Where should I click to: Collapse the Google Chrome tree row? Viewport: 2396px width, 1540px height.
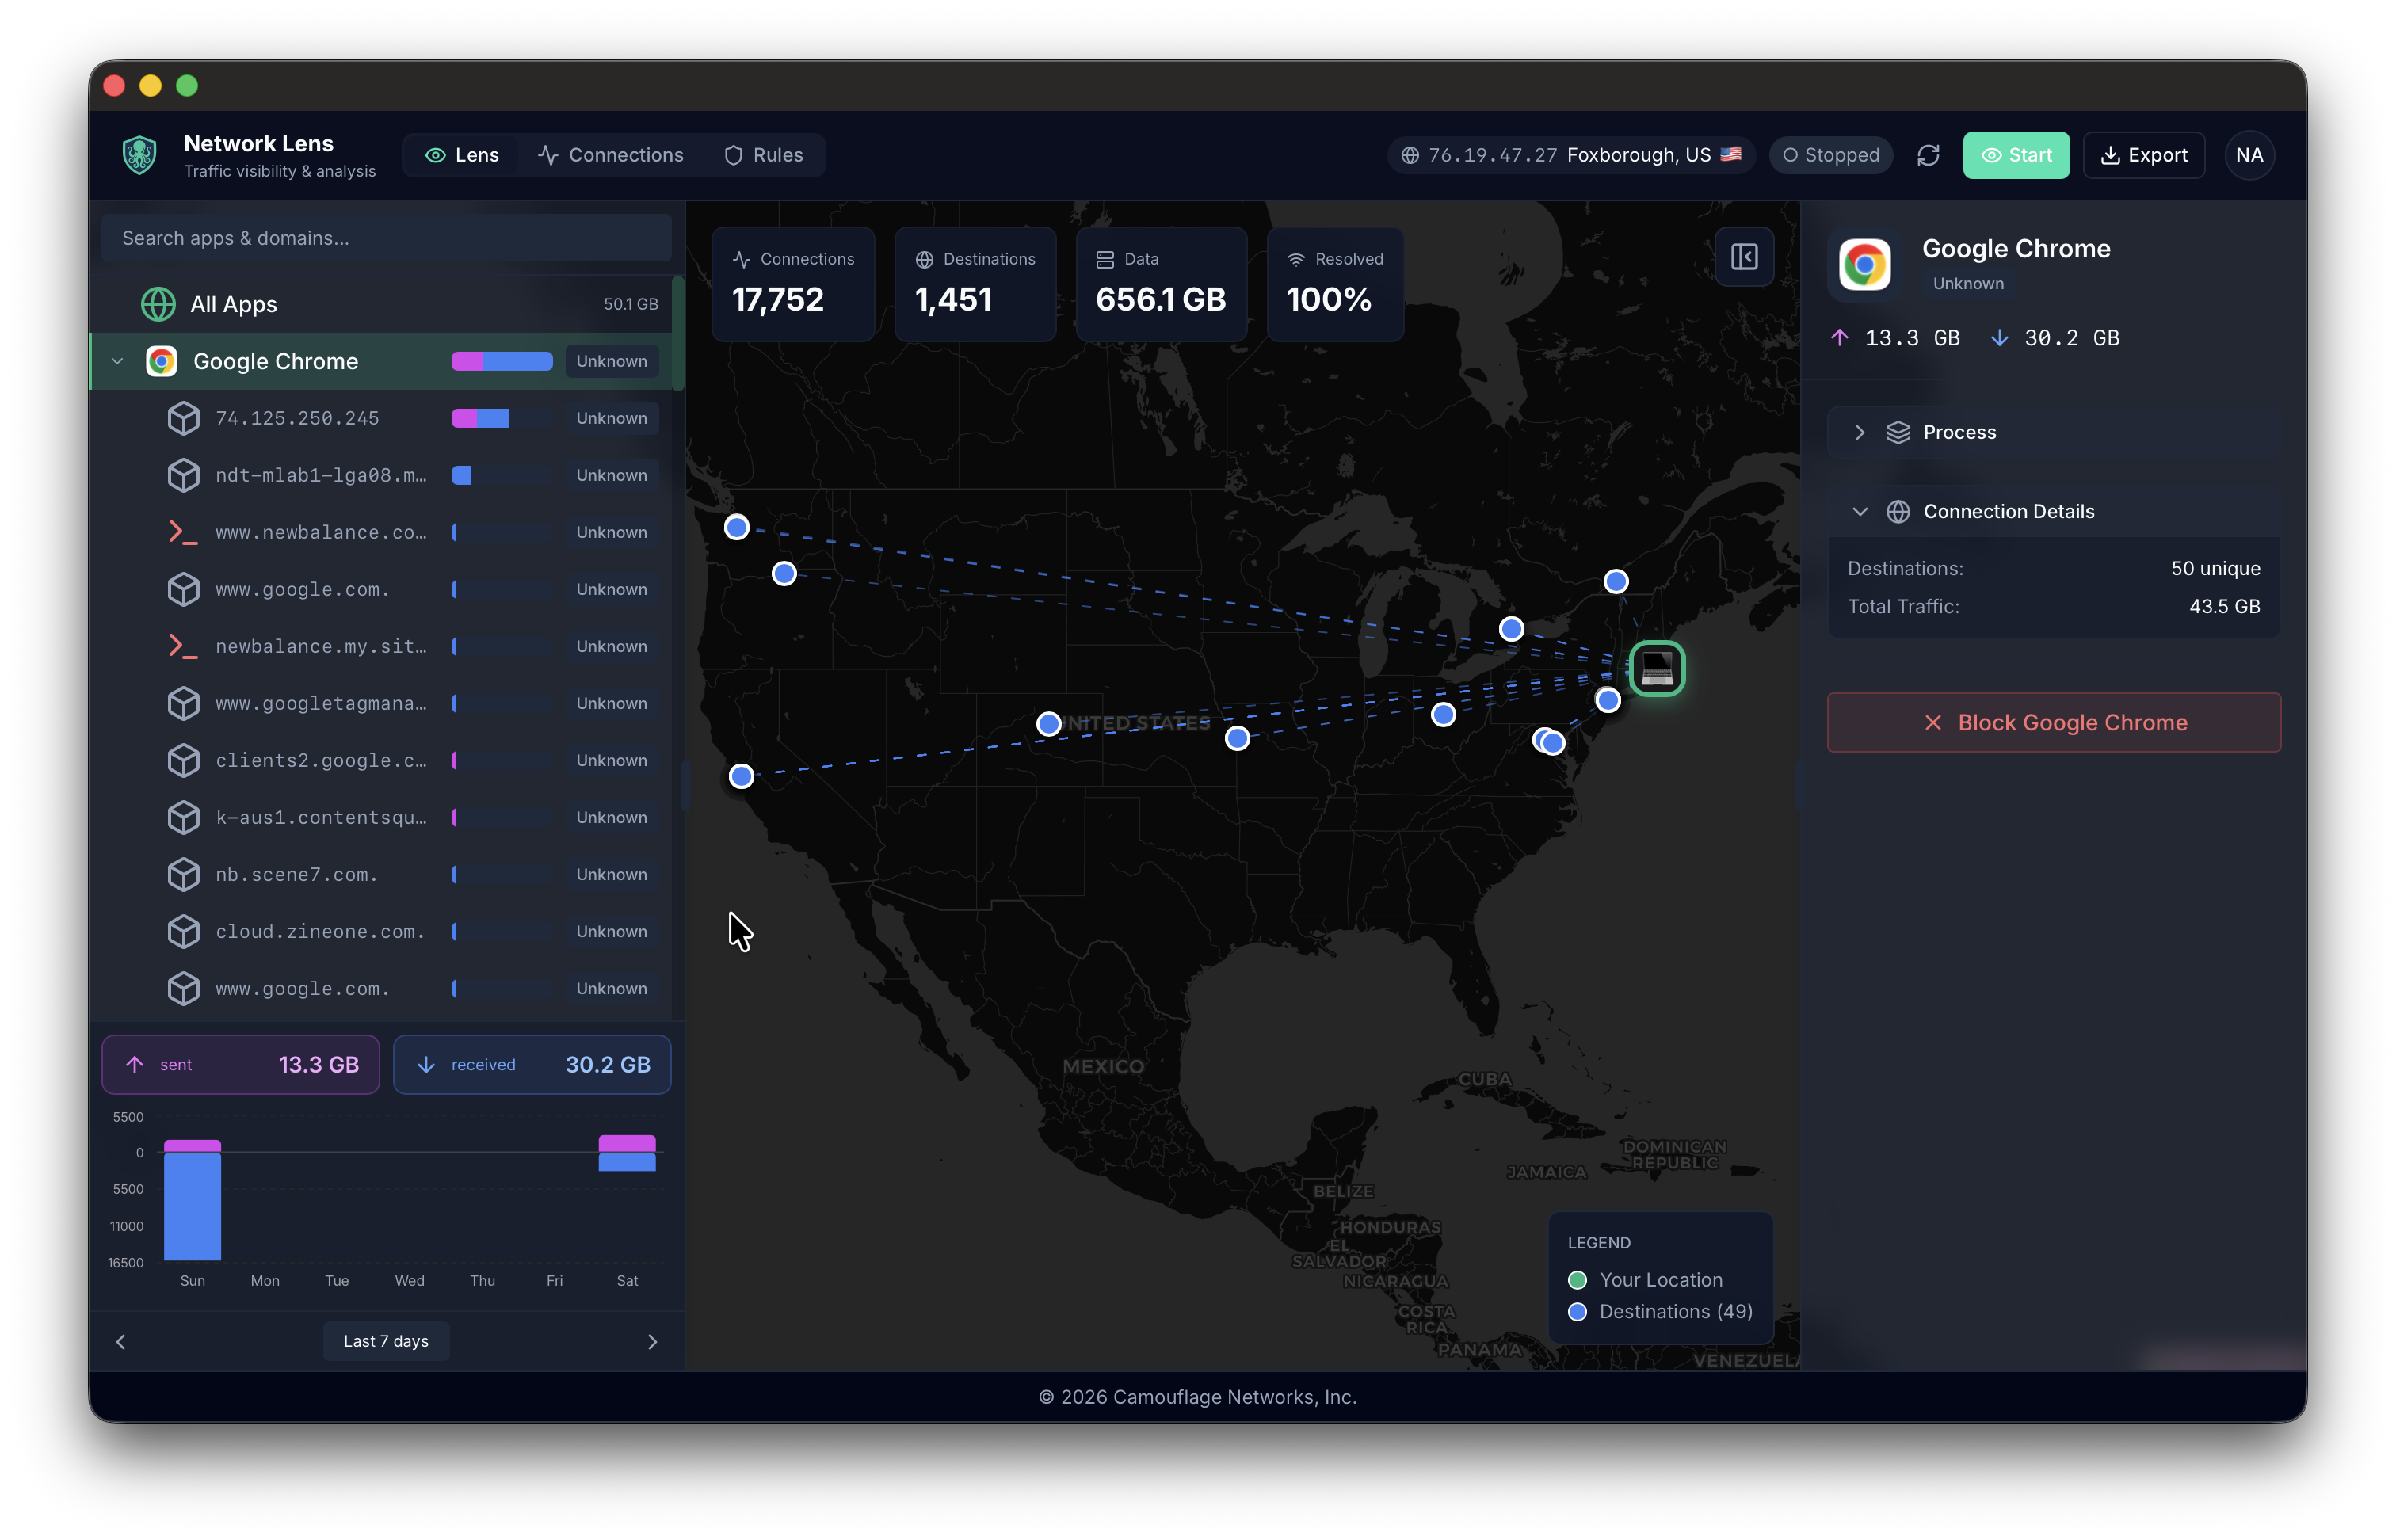(x=117, y=361)
